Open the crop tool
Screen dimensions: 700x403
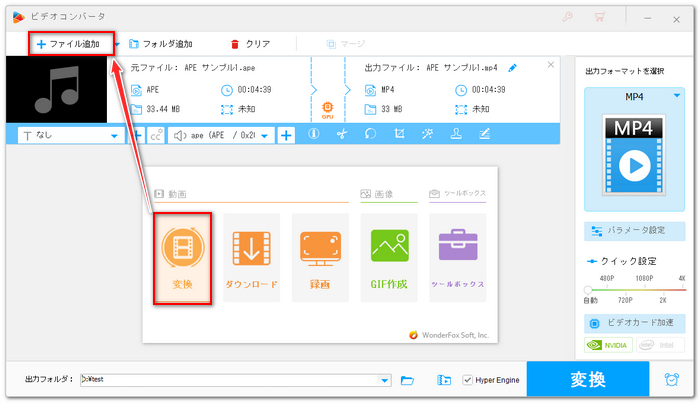click(399, 133)
